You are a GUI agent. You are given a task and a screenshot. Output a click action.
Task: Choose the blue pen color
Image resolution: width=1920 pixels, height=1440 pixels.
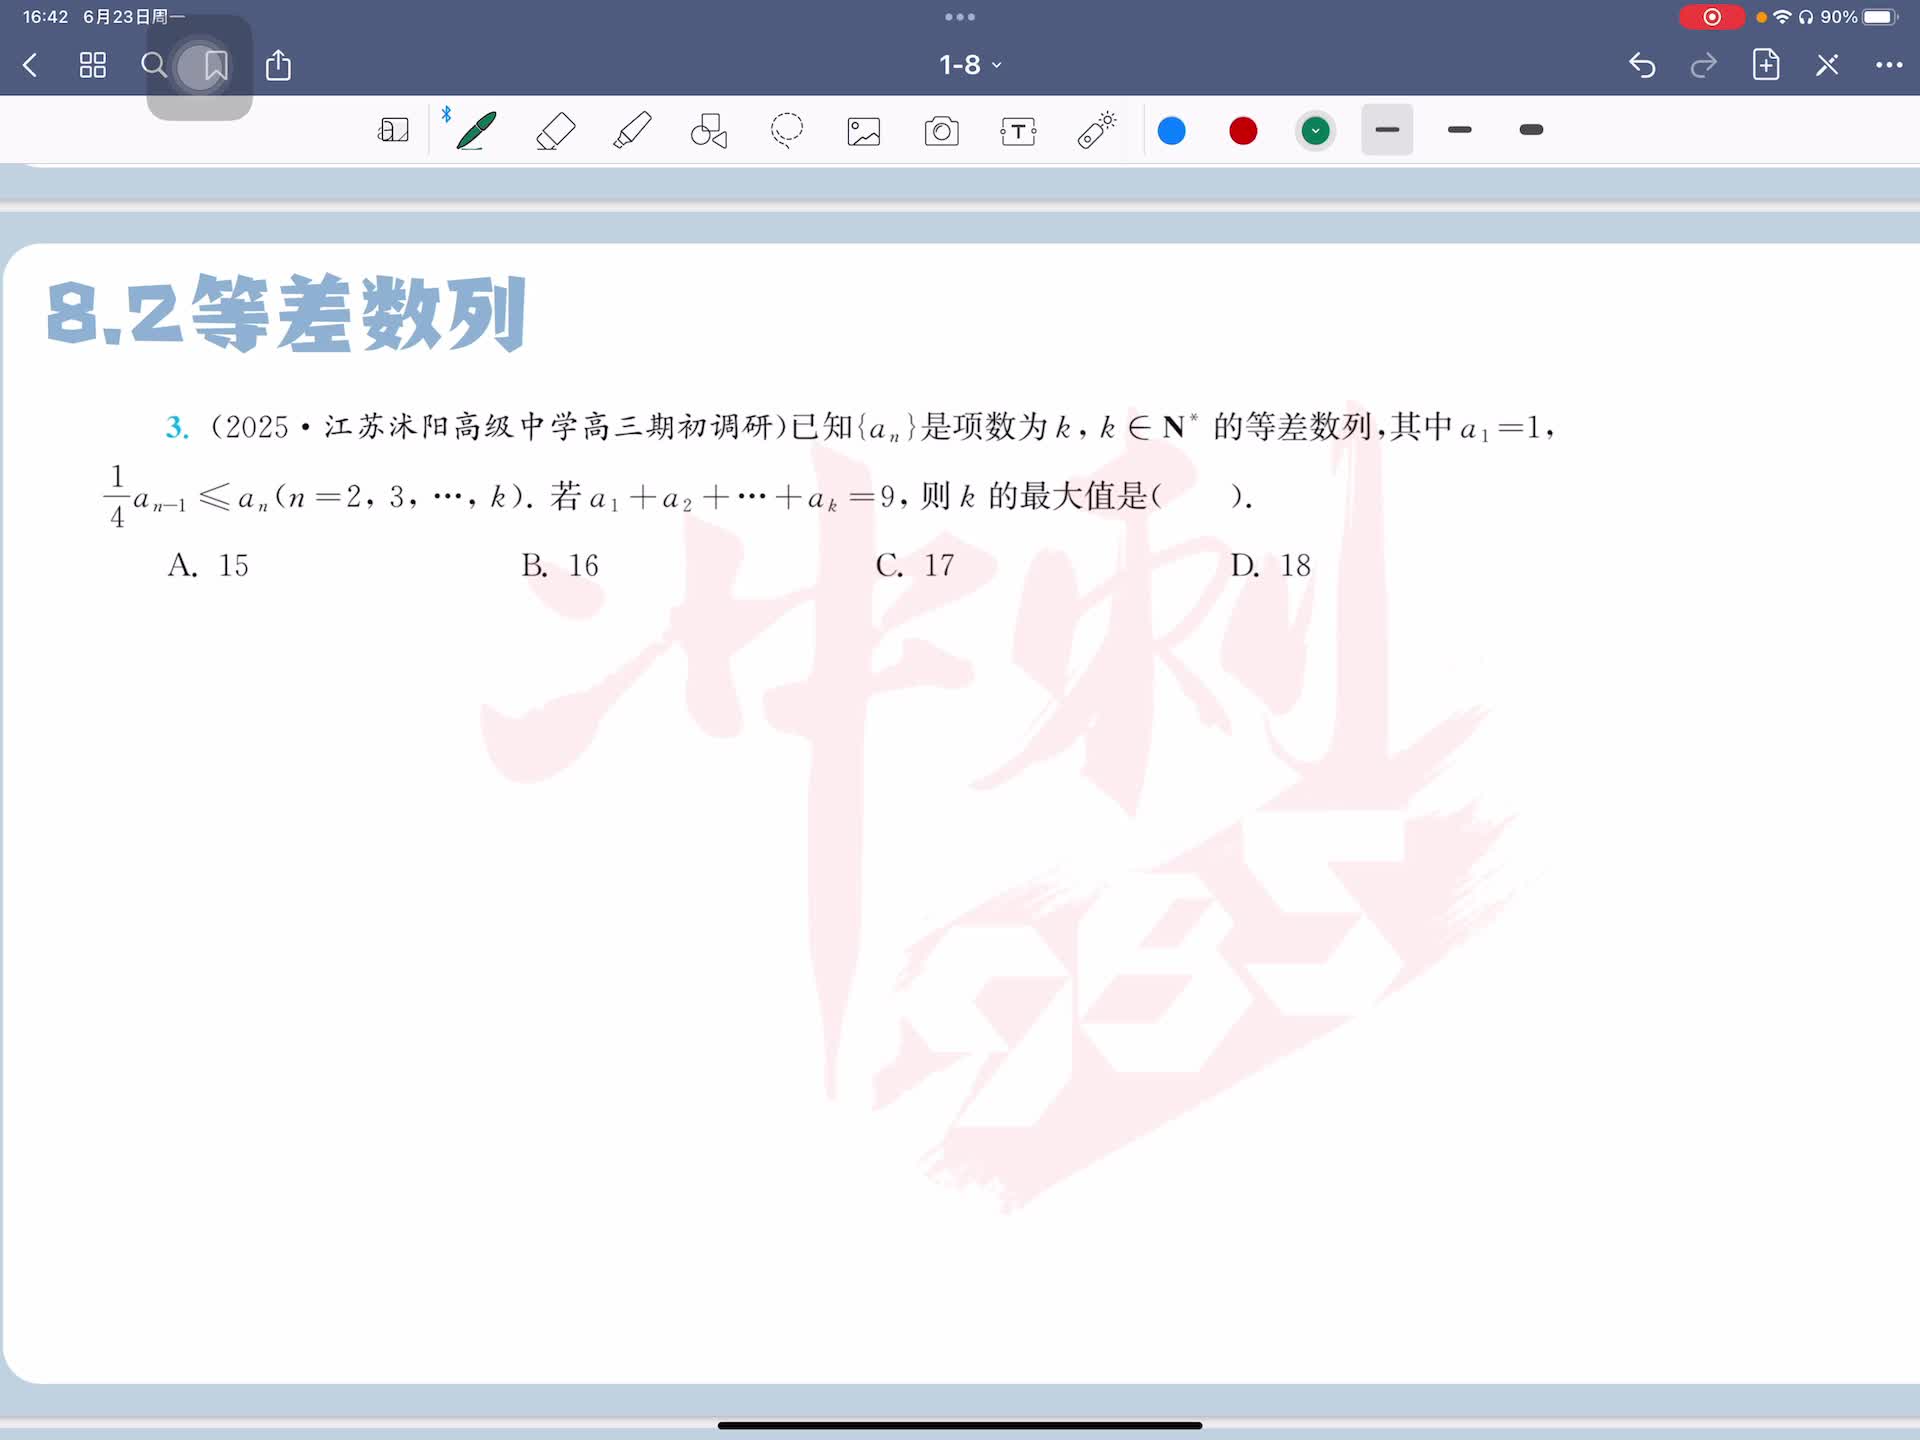coord(1171,131)
